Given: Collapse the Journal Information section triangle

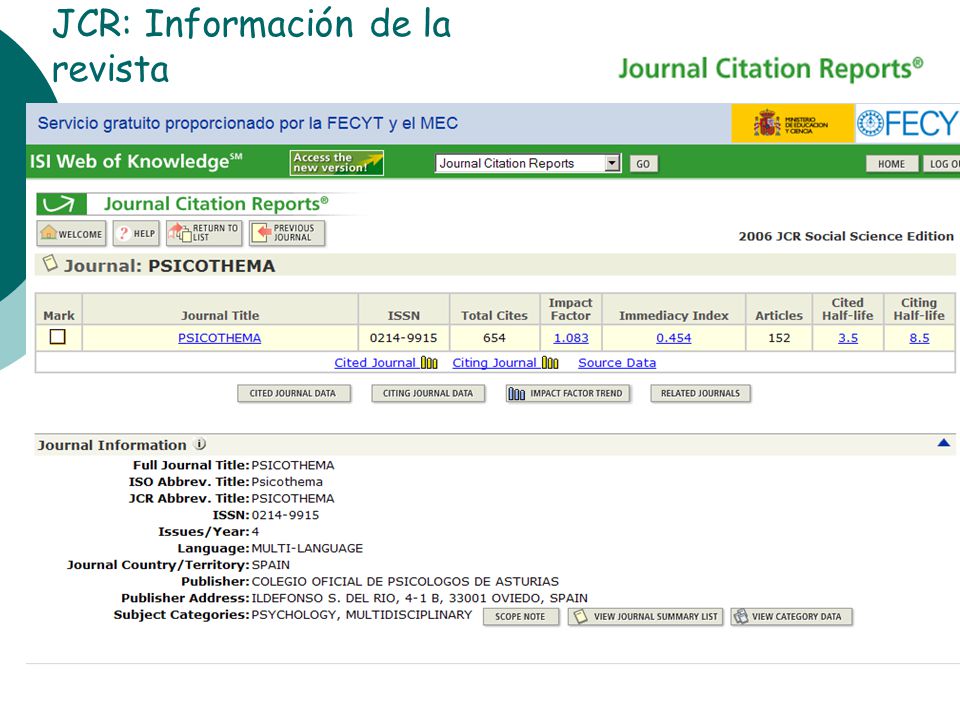Looking at the screenshot, I should pos(943,443).
